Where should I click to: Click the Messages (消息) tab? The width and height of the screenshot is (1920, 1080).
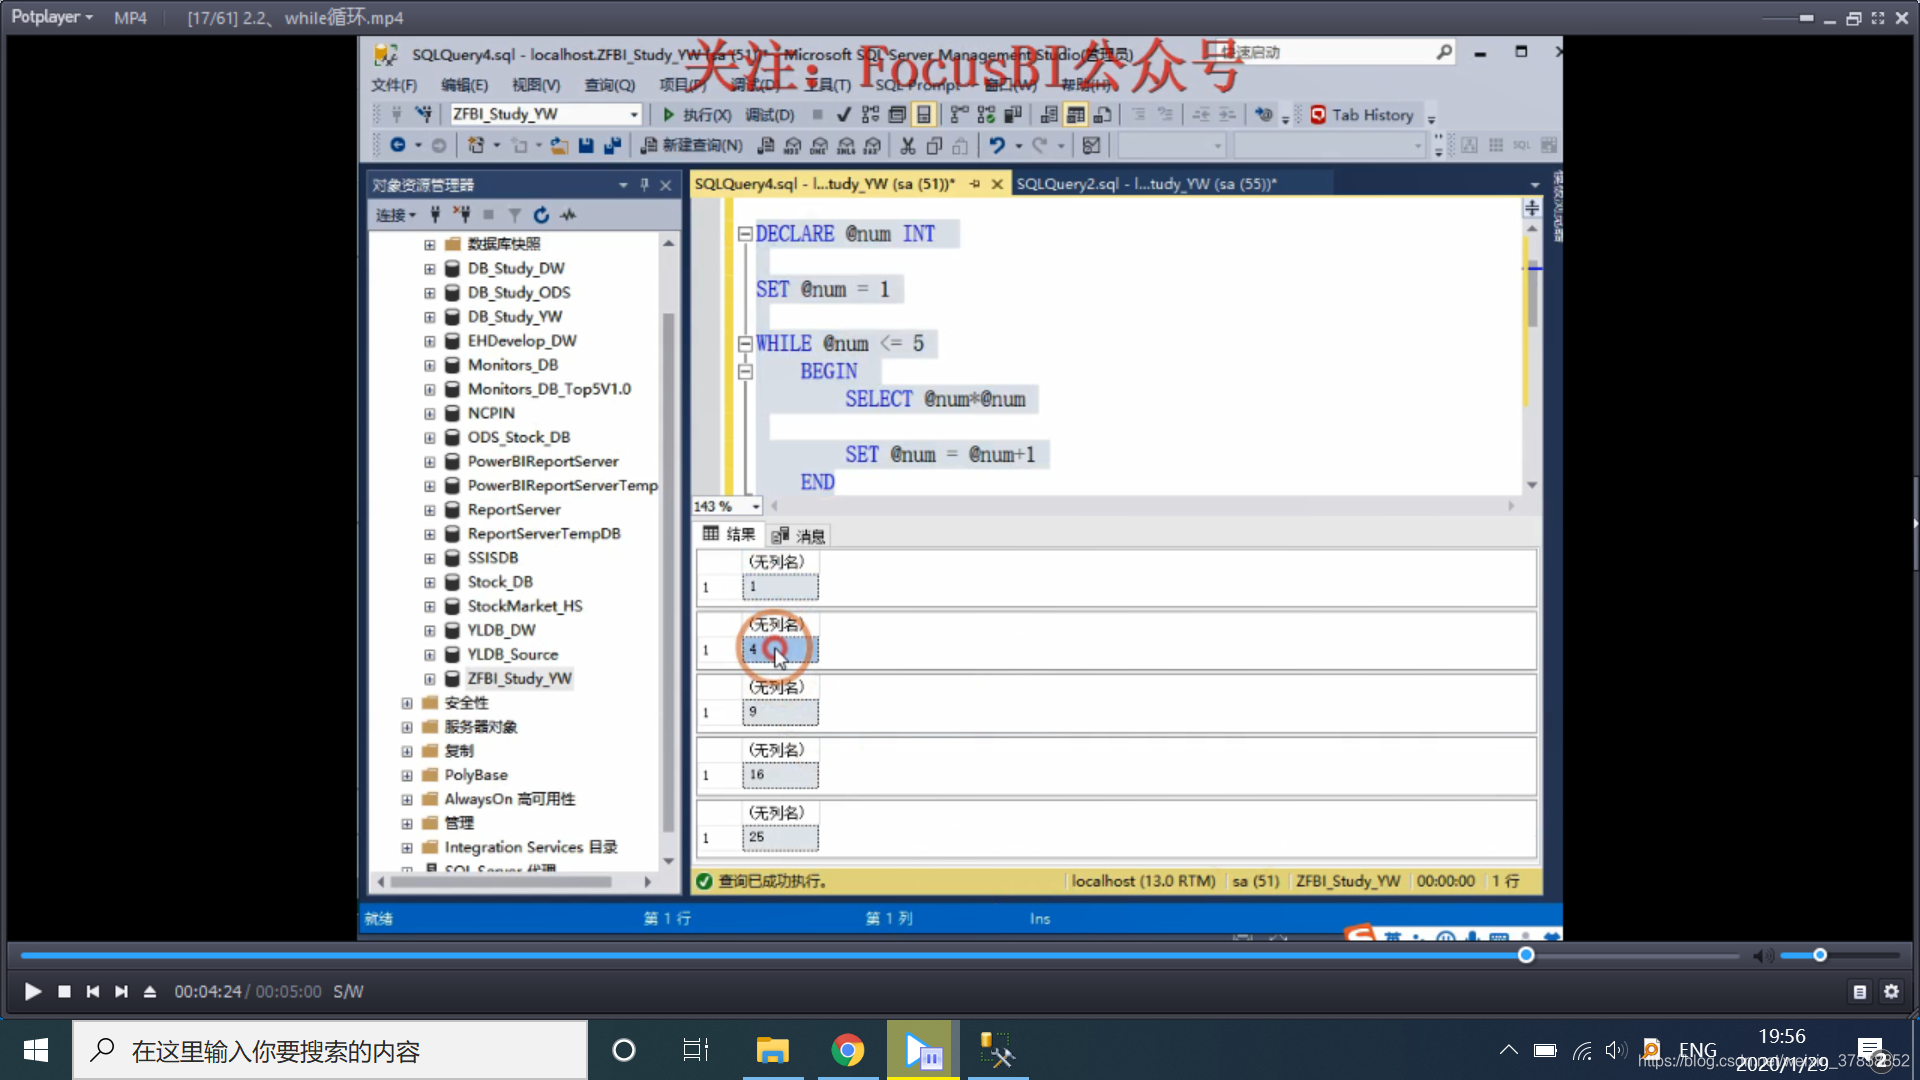point(808,534)
